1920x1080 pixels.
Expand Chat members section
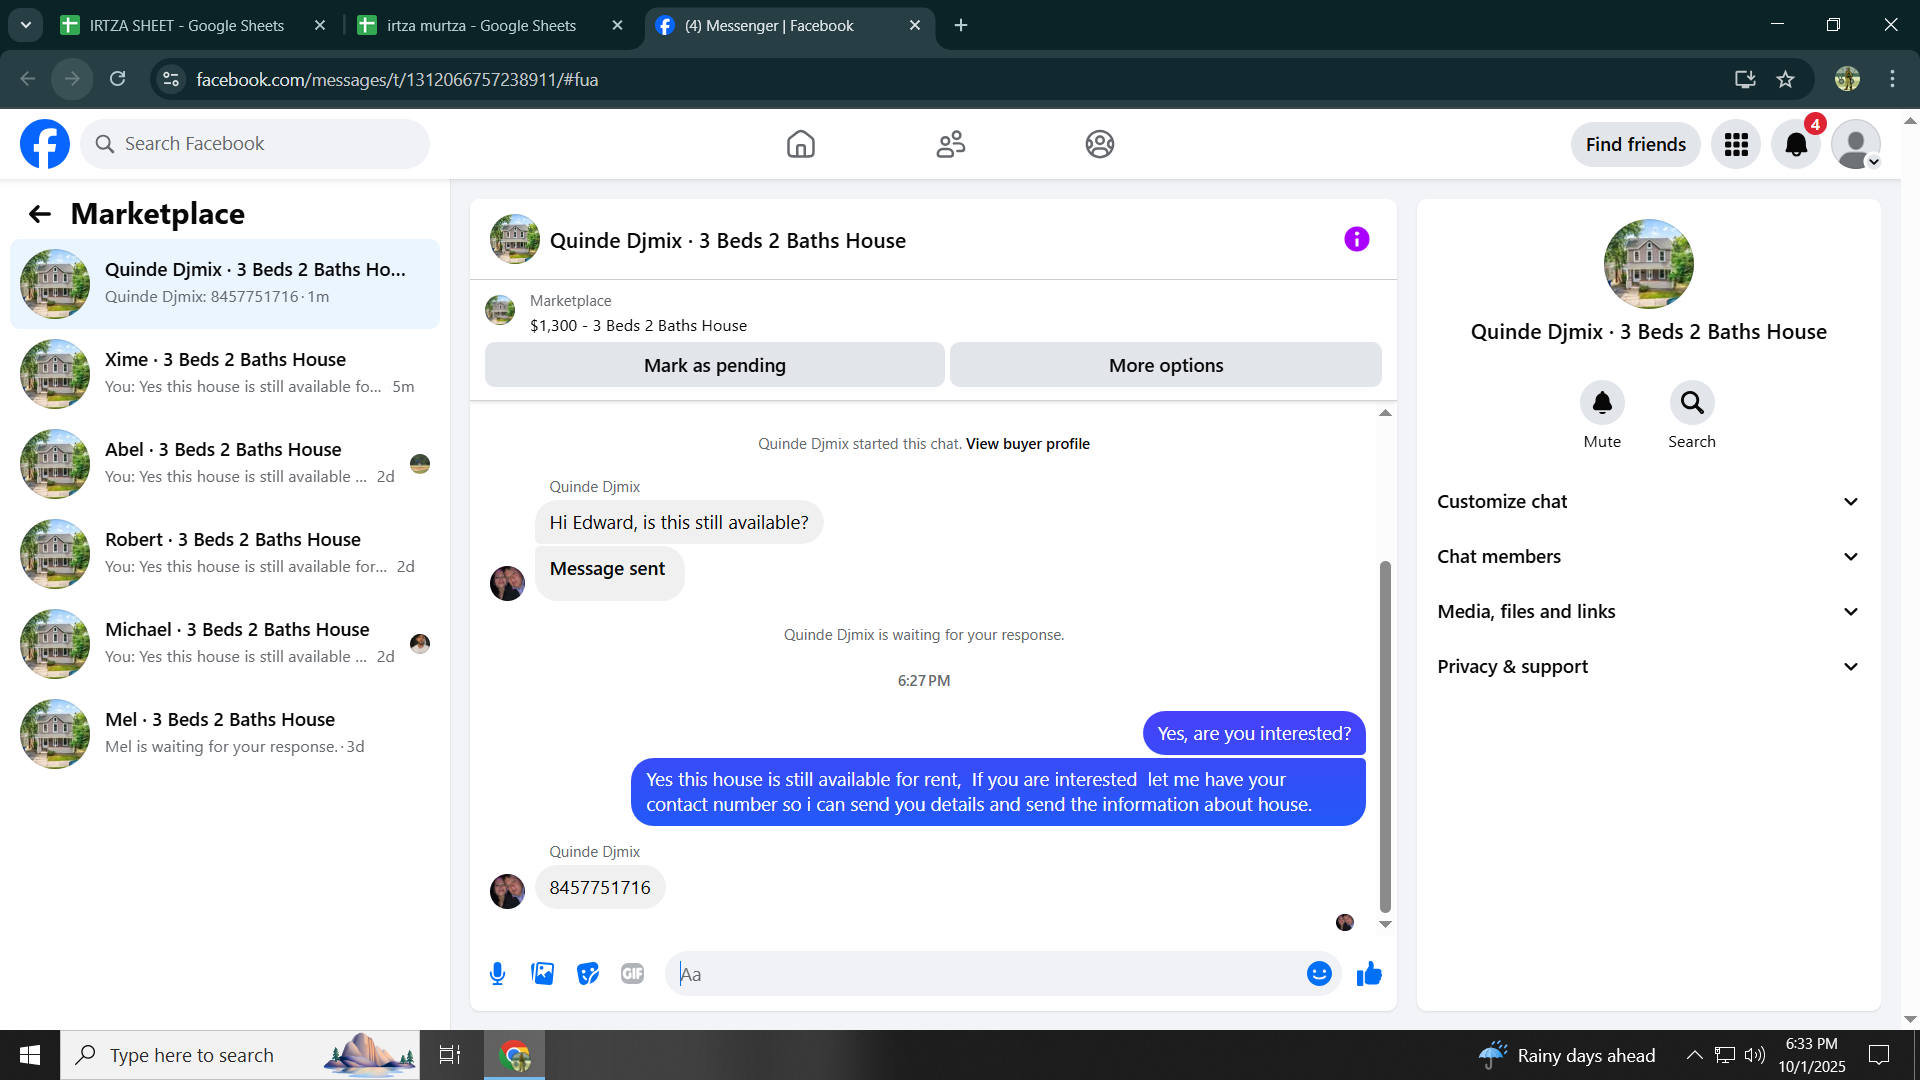pyautogui.click(x=1648, y=557)
